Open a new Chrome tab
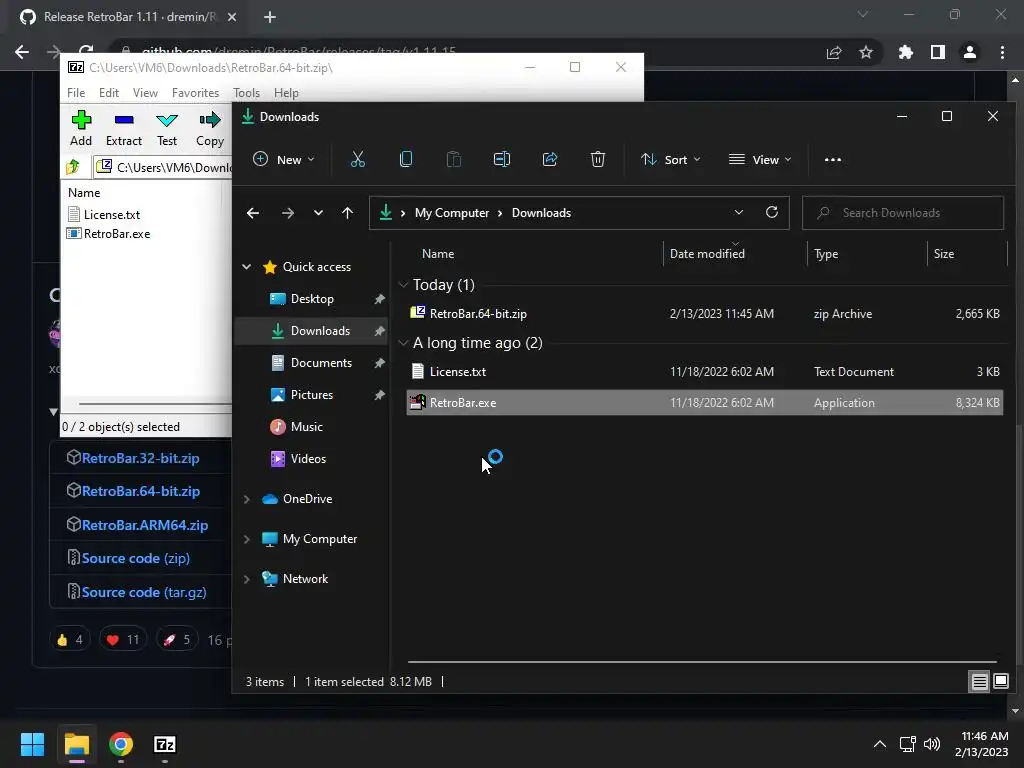The width and height of the screenshot is (1024, 768). pyautogui.click(x=270, y=17)
